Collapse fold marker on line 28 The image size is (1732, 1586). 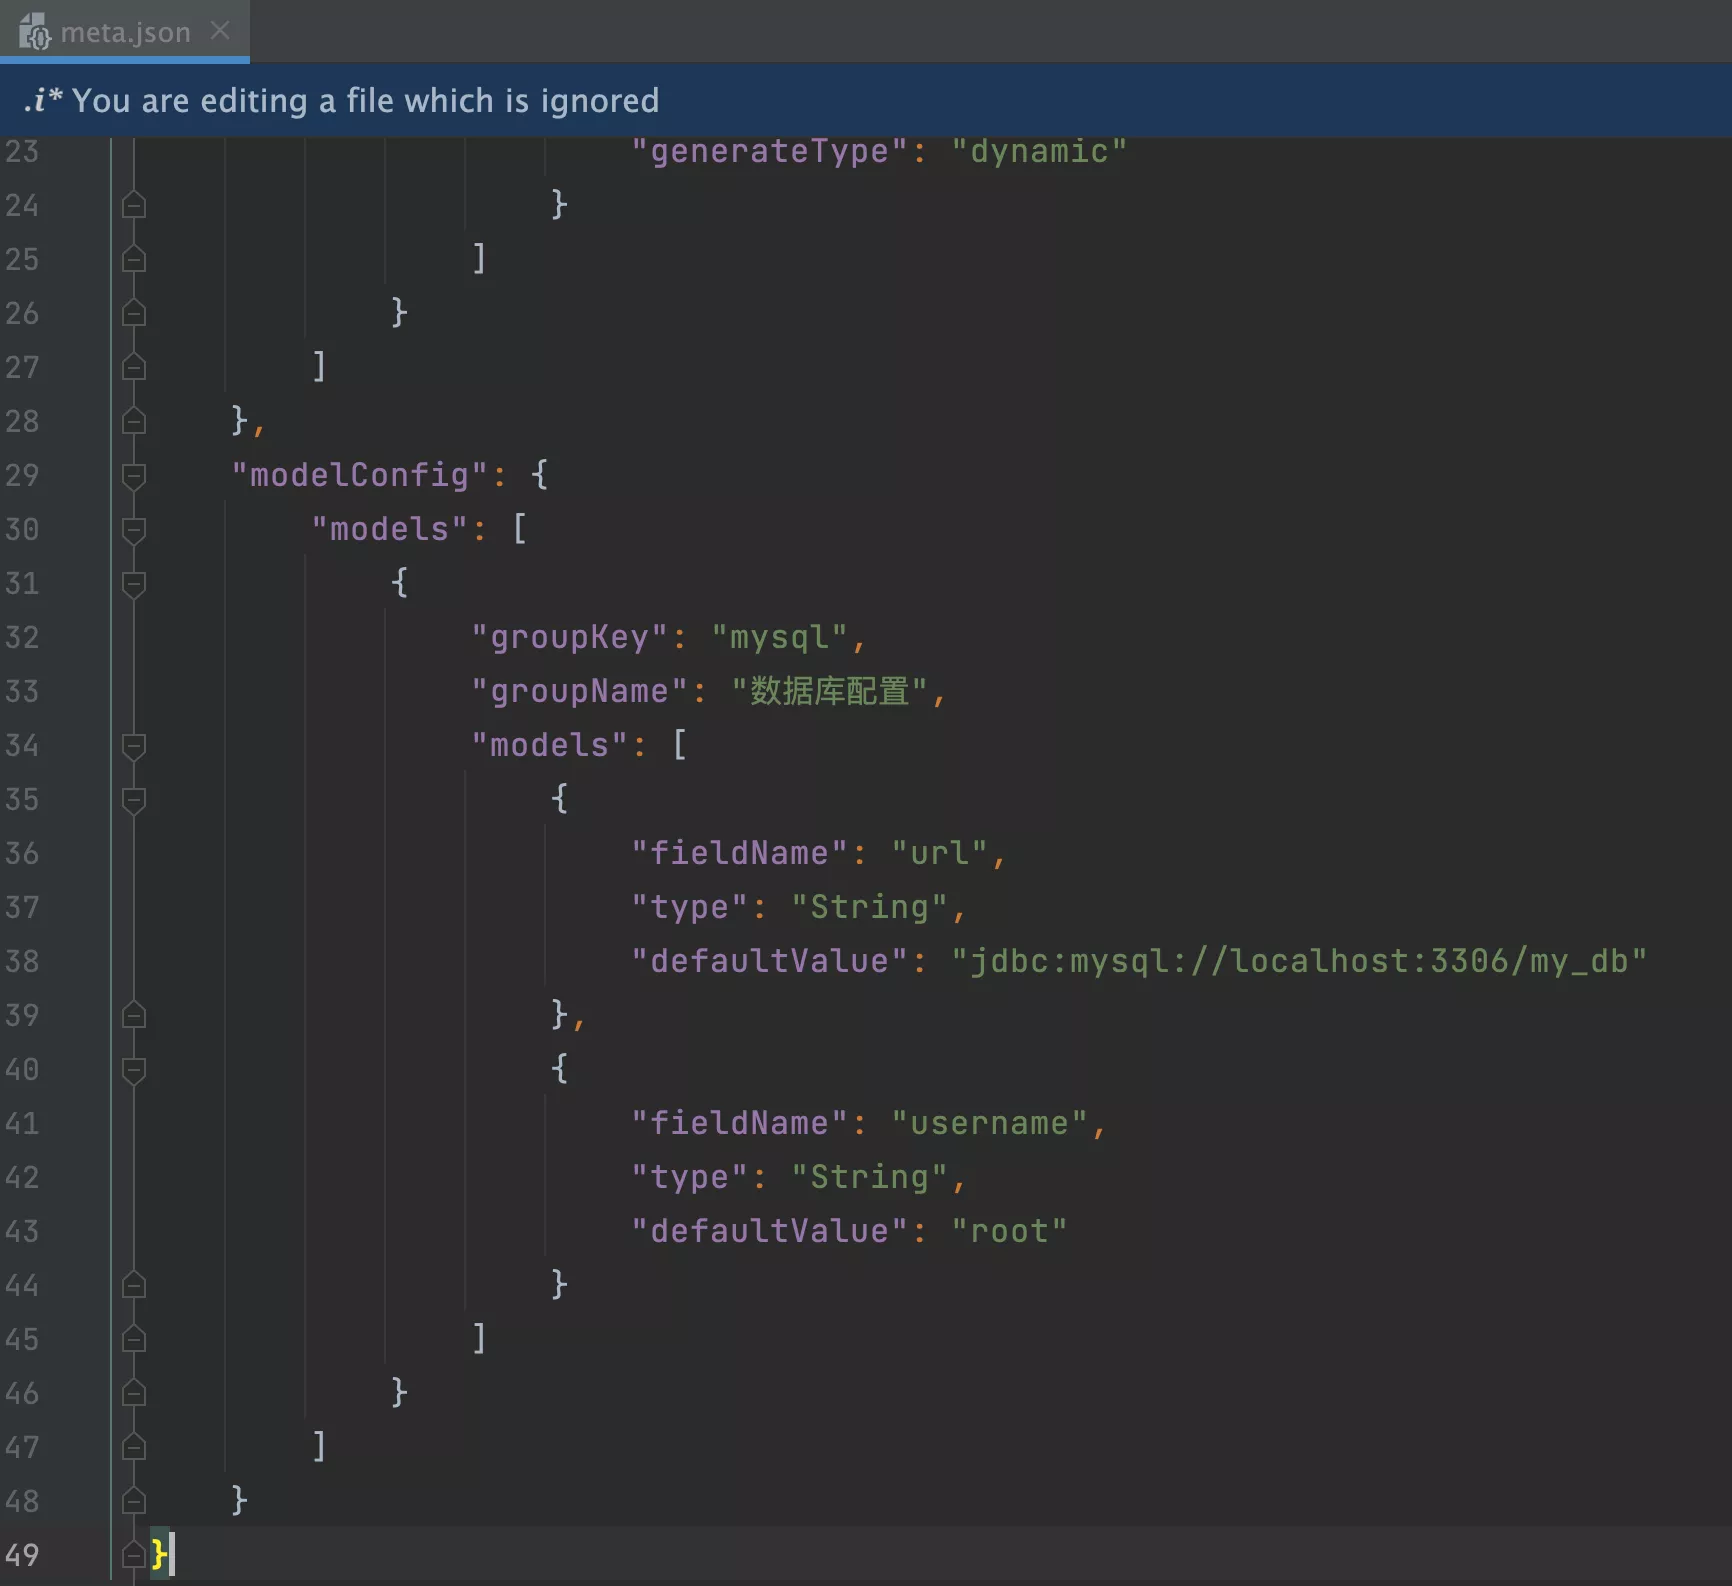134,421
